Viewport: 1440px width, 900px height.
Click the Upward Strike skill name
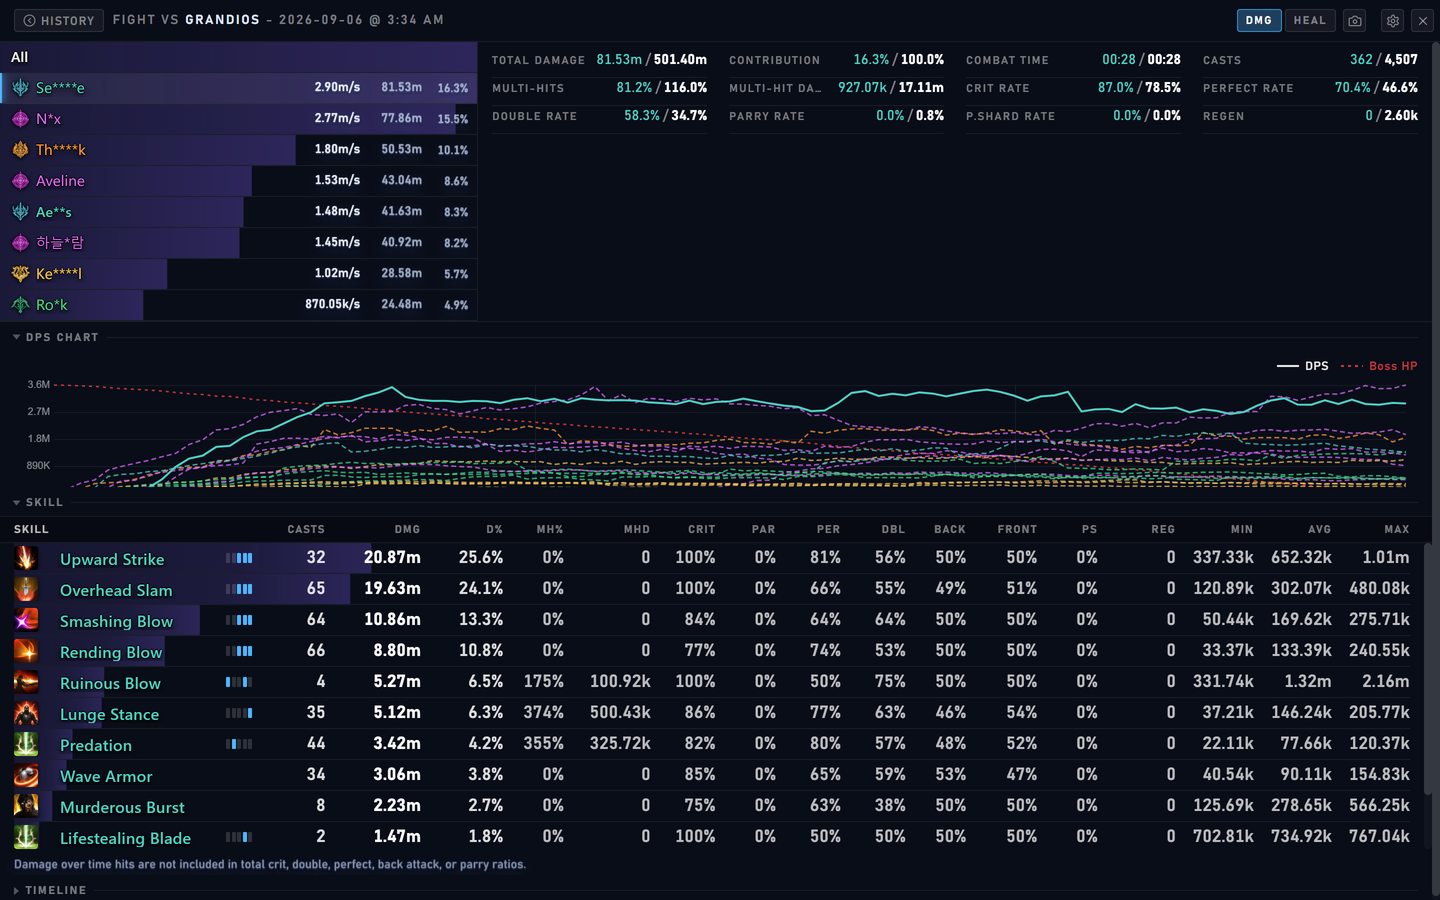(x=112, y=559)
